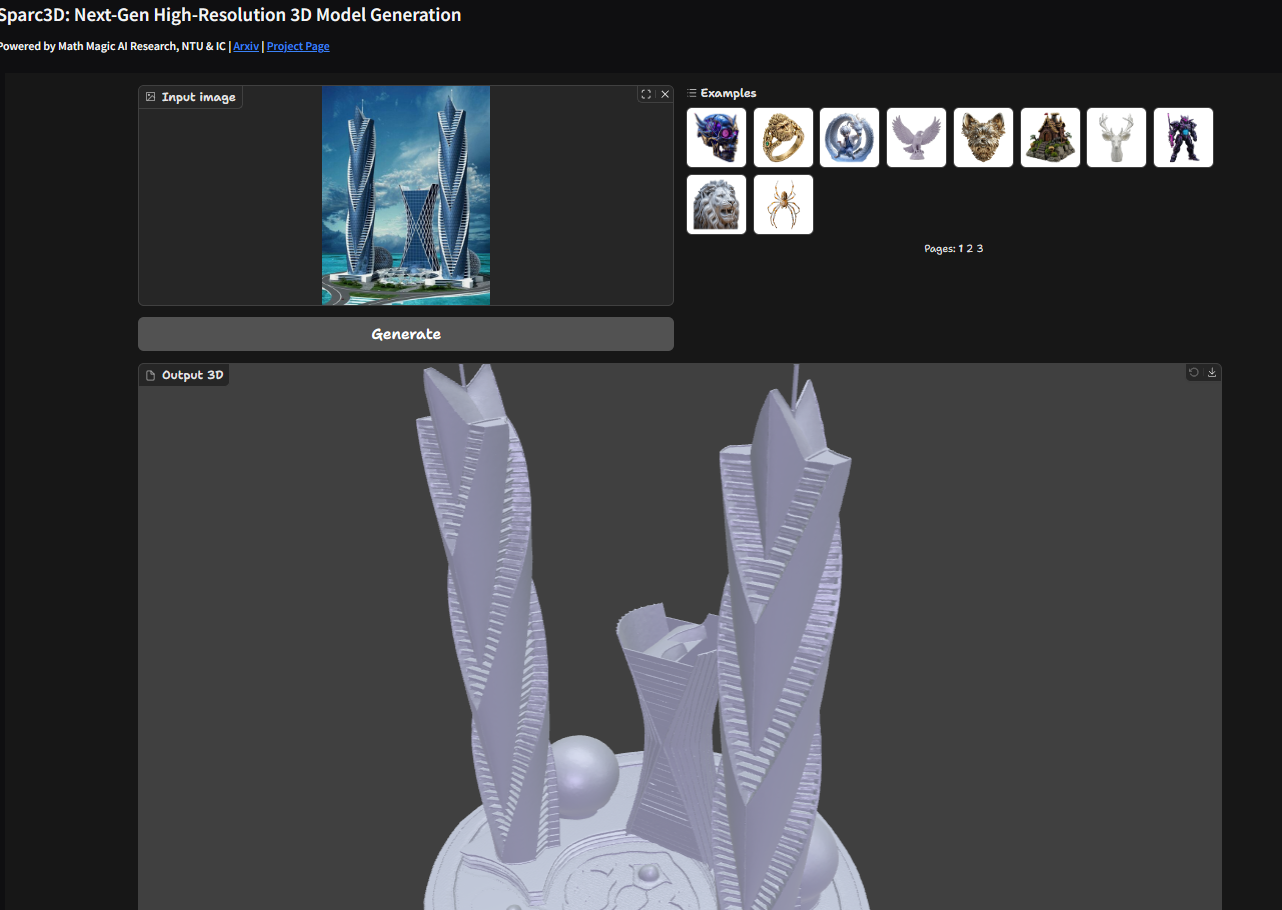Click the "Output 3D" label text

(193, 375)
